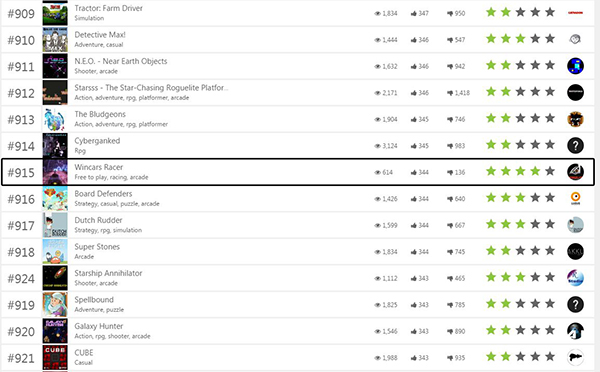Open developer avatar beside N.E.O. row
The image size is (600, 372).
click(x=575, y=66)
